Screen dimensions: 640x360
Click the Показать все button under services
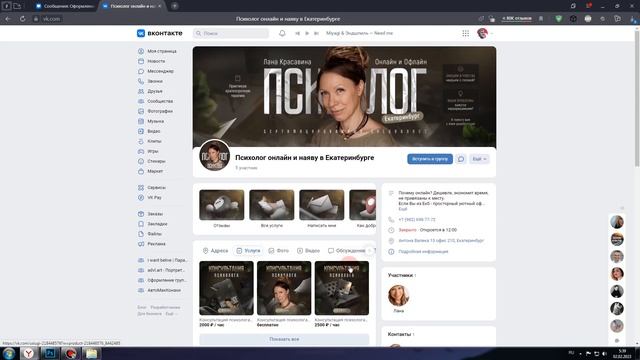click(284, 339)
